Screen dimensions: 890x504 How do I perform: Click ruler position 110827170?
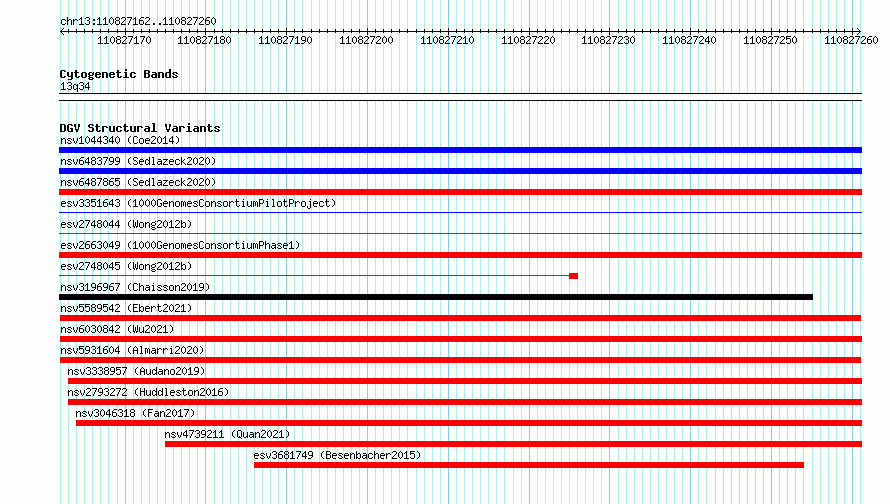124,40
